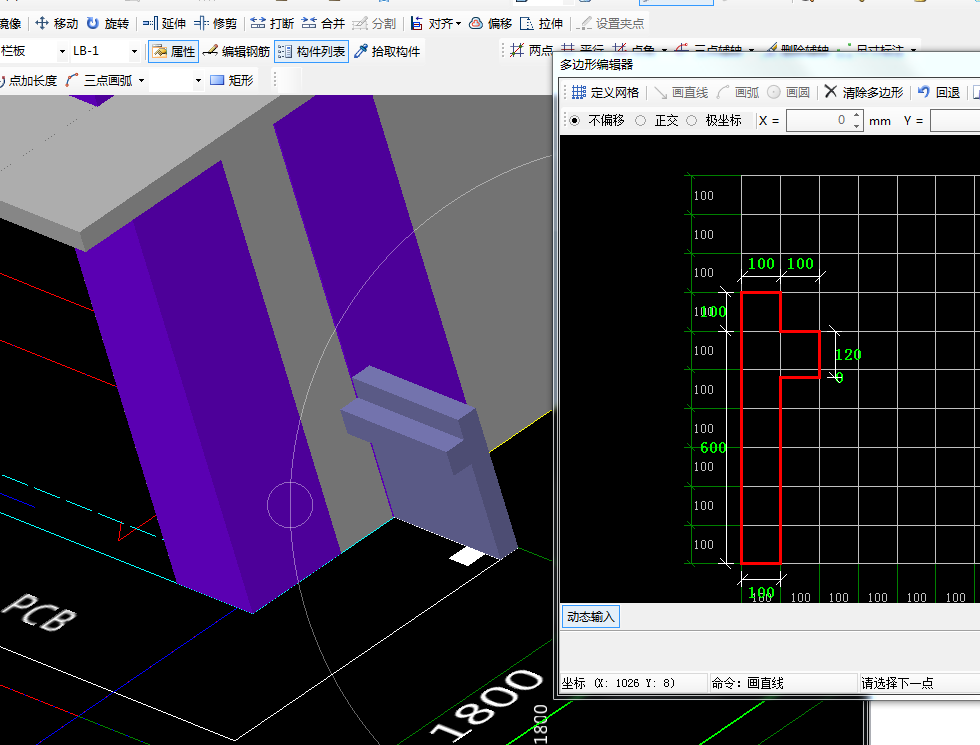Select the 旋转 (rotate) tool

[x=108, y=24]
